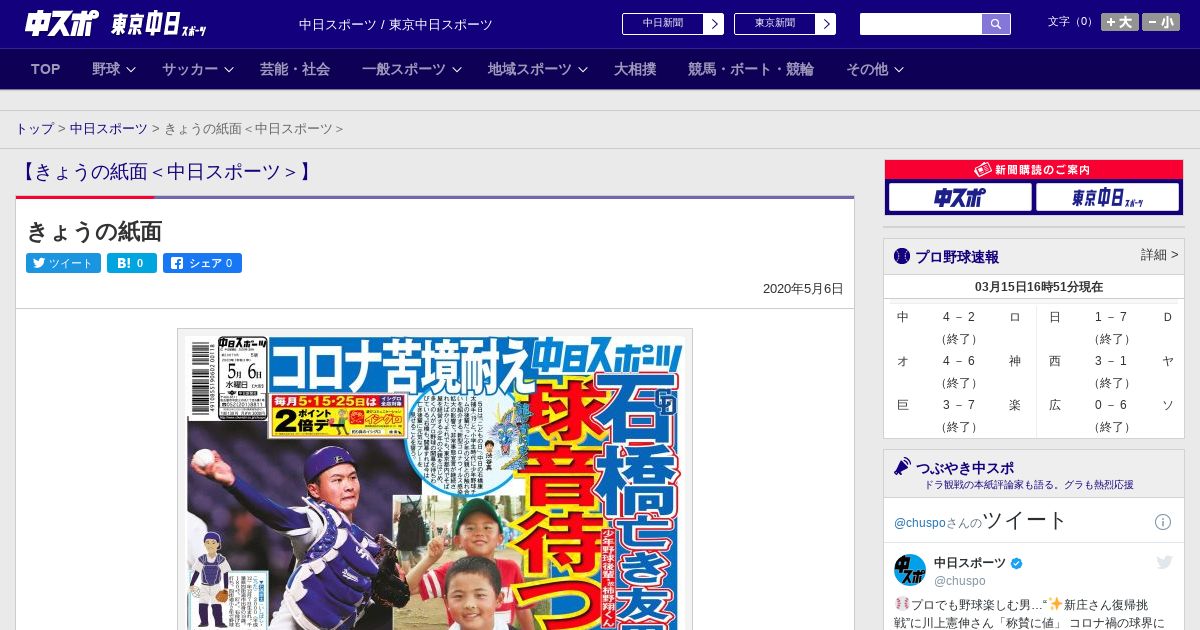The image size is (1200, 630).
Task: Click 東京中日 subscription banner button
Action: click(x=1107, y=197)
